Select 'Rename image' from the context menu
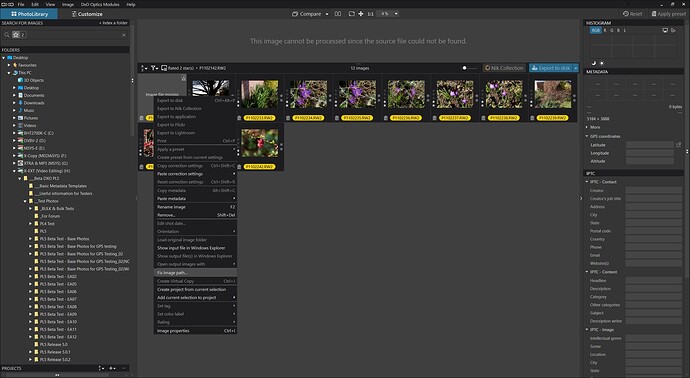Screen dimensions: 690x378 tap(195, 207)
